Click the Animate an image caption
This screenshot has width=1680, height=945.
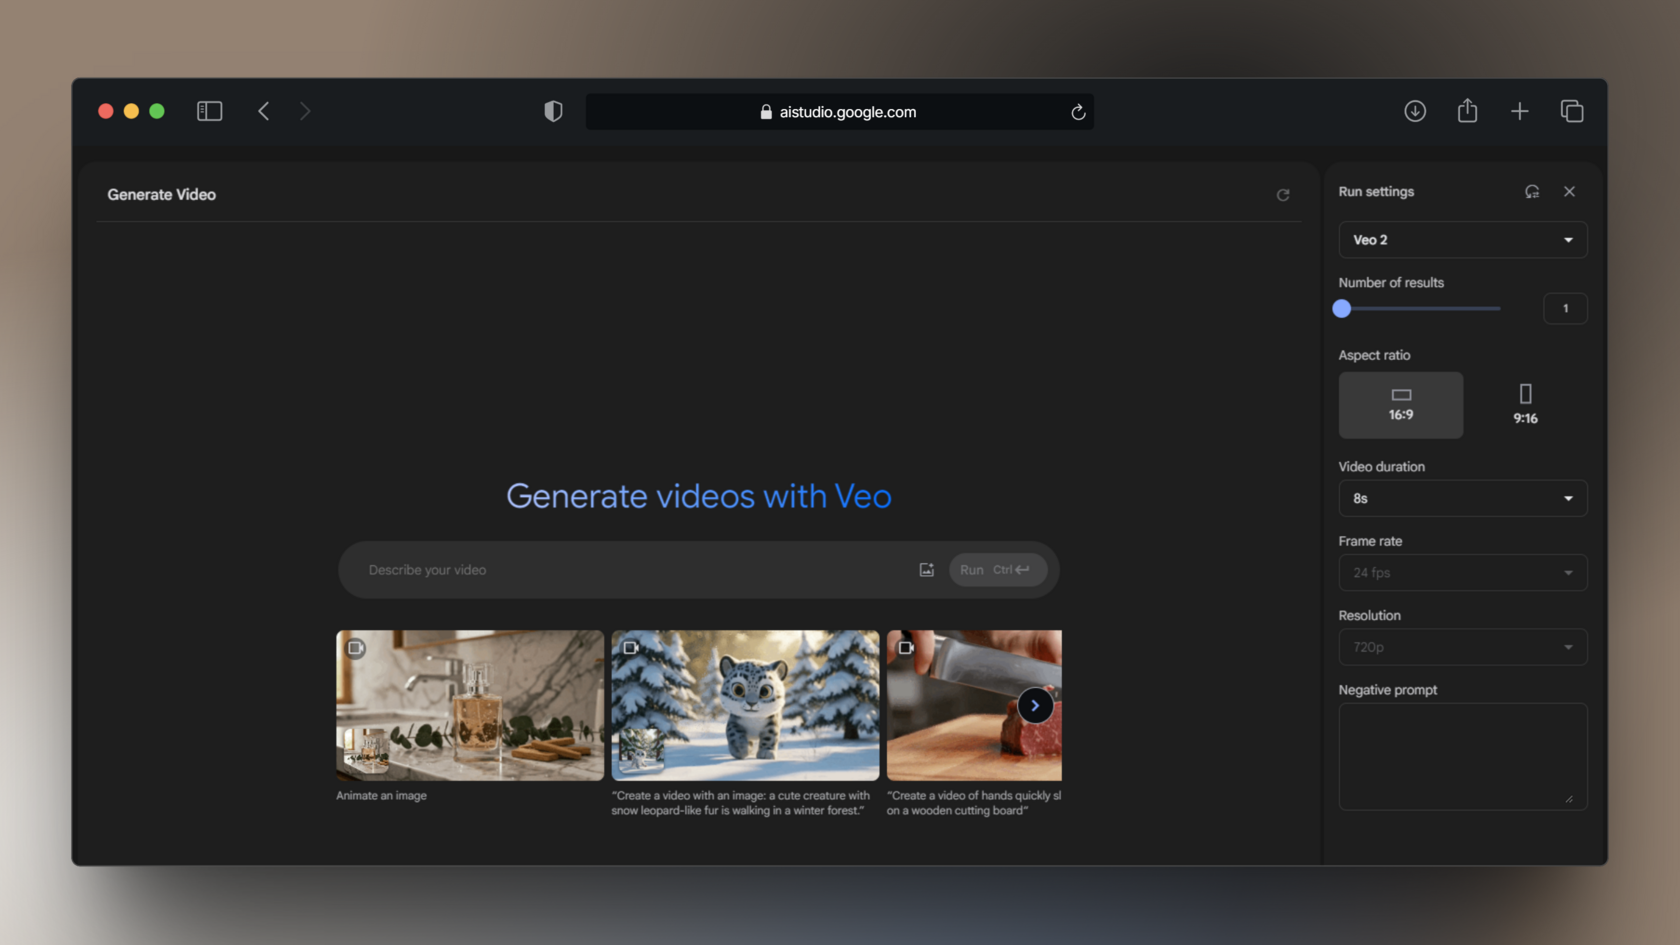tap(381, 796)
